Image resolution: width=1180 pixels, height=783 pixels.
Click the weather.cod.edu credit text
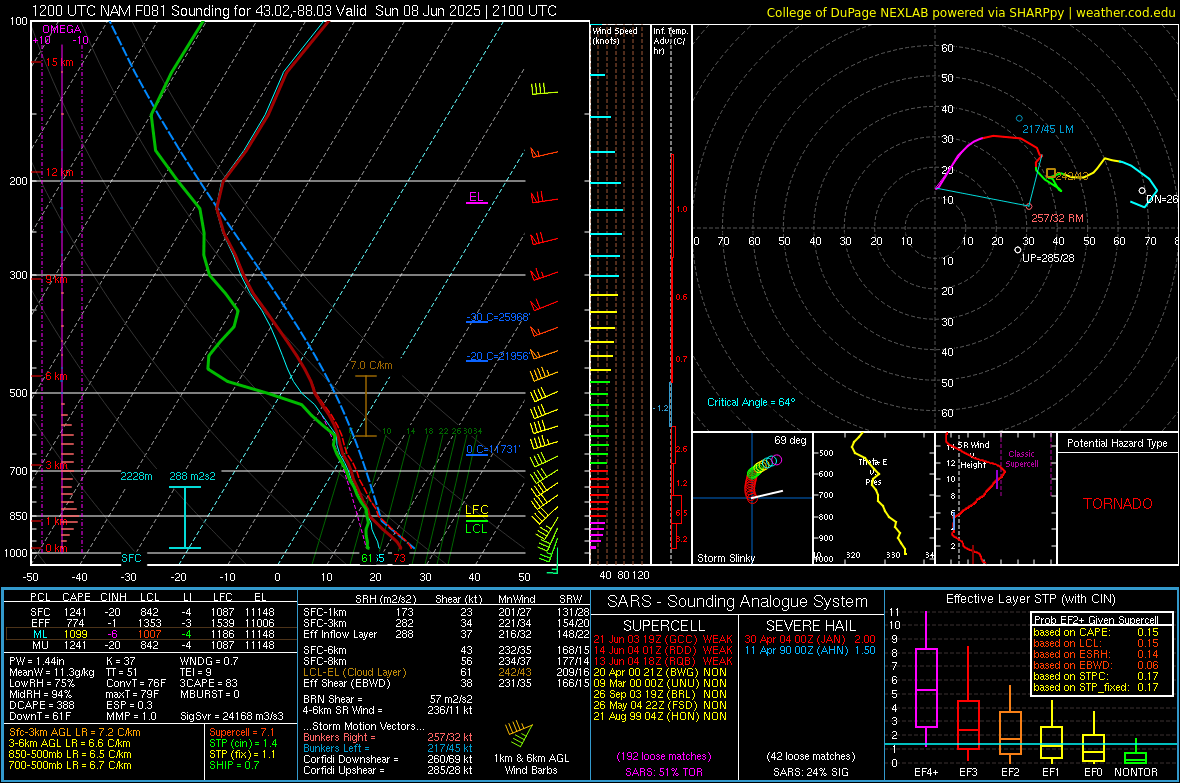1125,13
